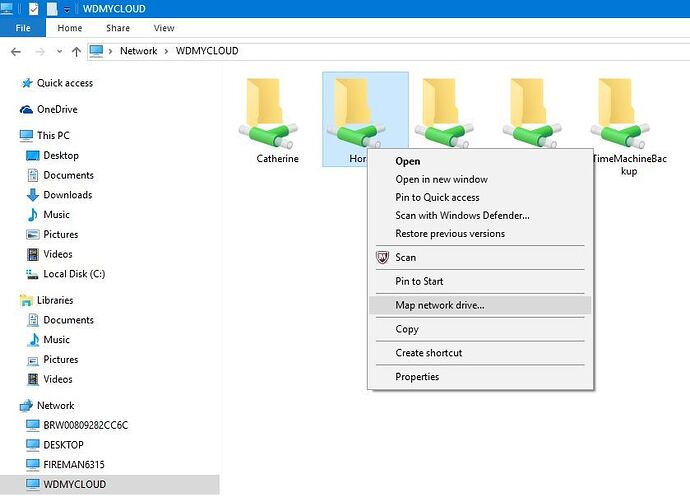Expand the chevron before Network breadcrumb
This screenshot has width=690, height=496.
coord(110,51)
